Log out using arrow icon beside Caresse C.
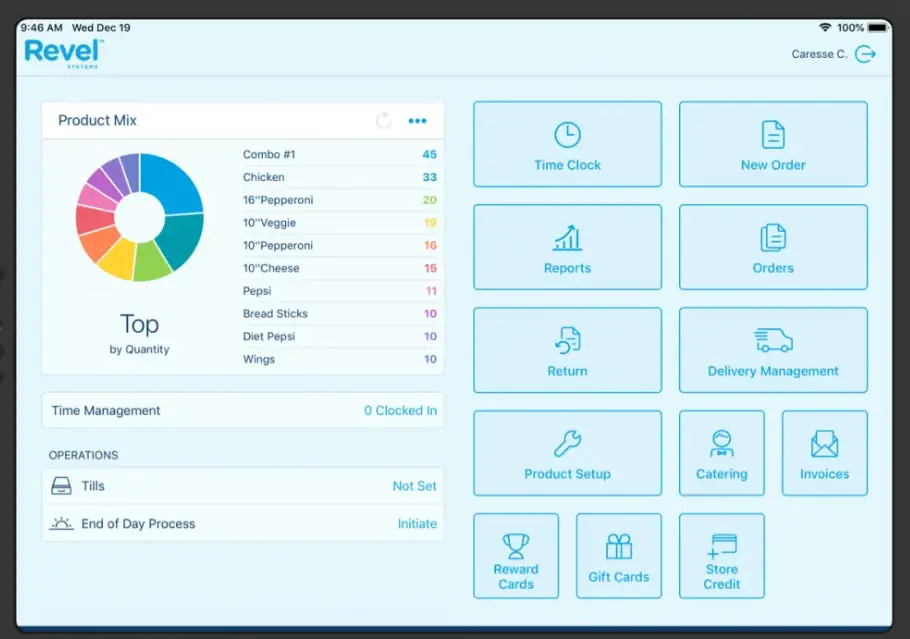The height and width of the screenshot is (639, 910). point(865,54)
